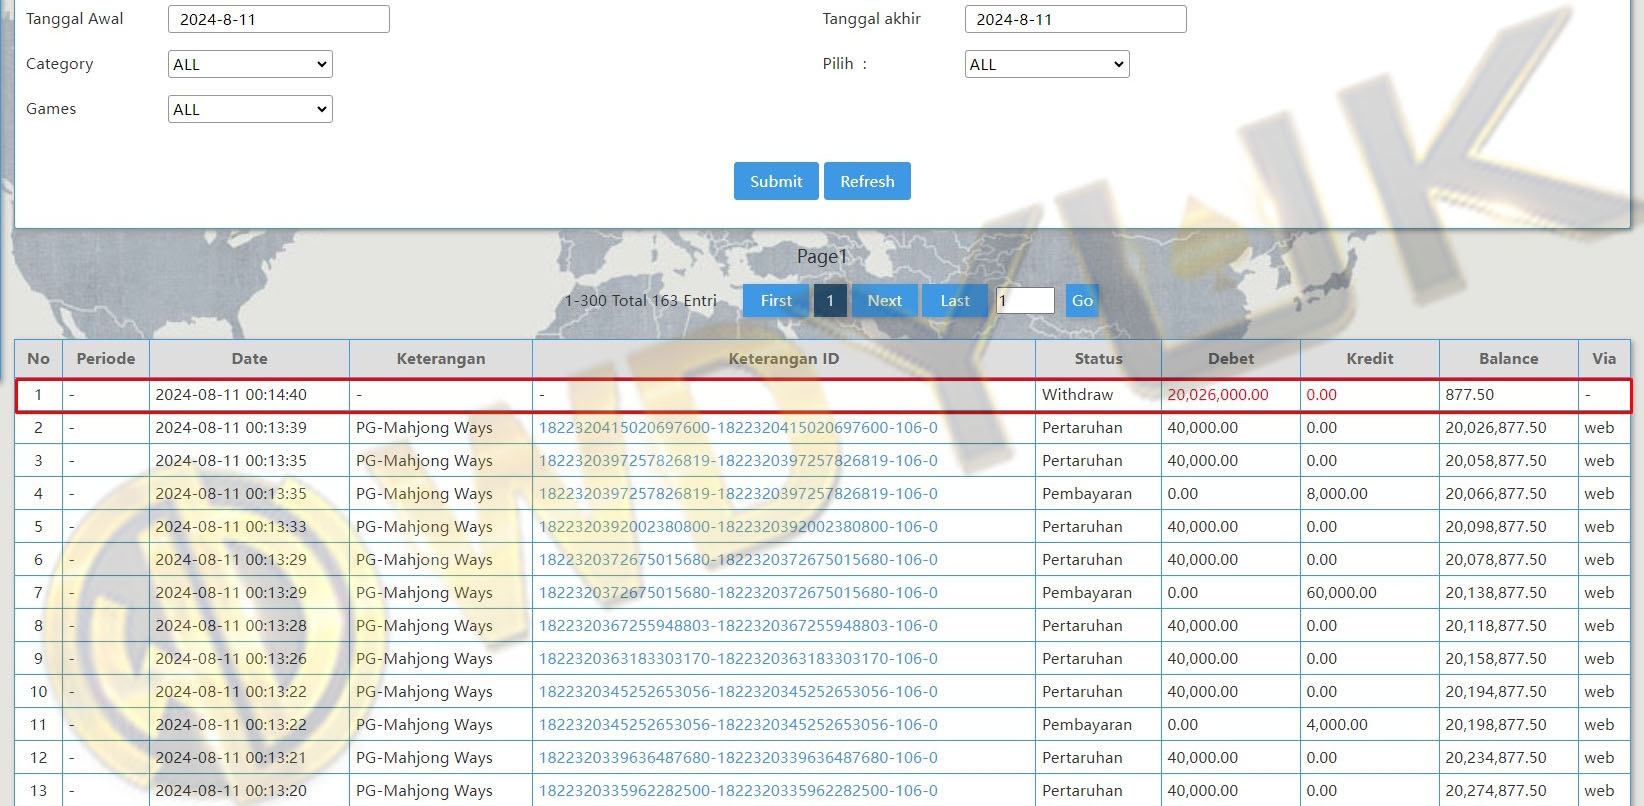Open link 1822320367255948803-1822320367255948803-106-0
The height and width of the screenshot is (806, 1644).
click(x=738, y=625)
